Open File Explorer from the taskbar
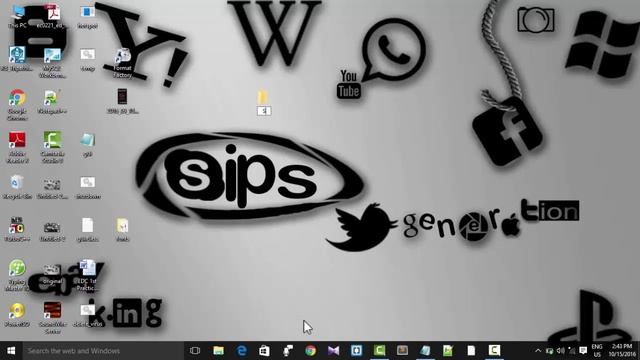This screenshot has width=640, height=360. pos(218,351)
